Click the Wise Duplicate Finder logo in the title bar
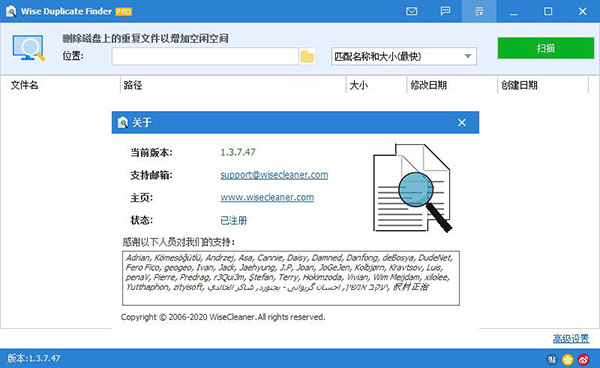Screen dimensions: 600x368 [11, 11]
